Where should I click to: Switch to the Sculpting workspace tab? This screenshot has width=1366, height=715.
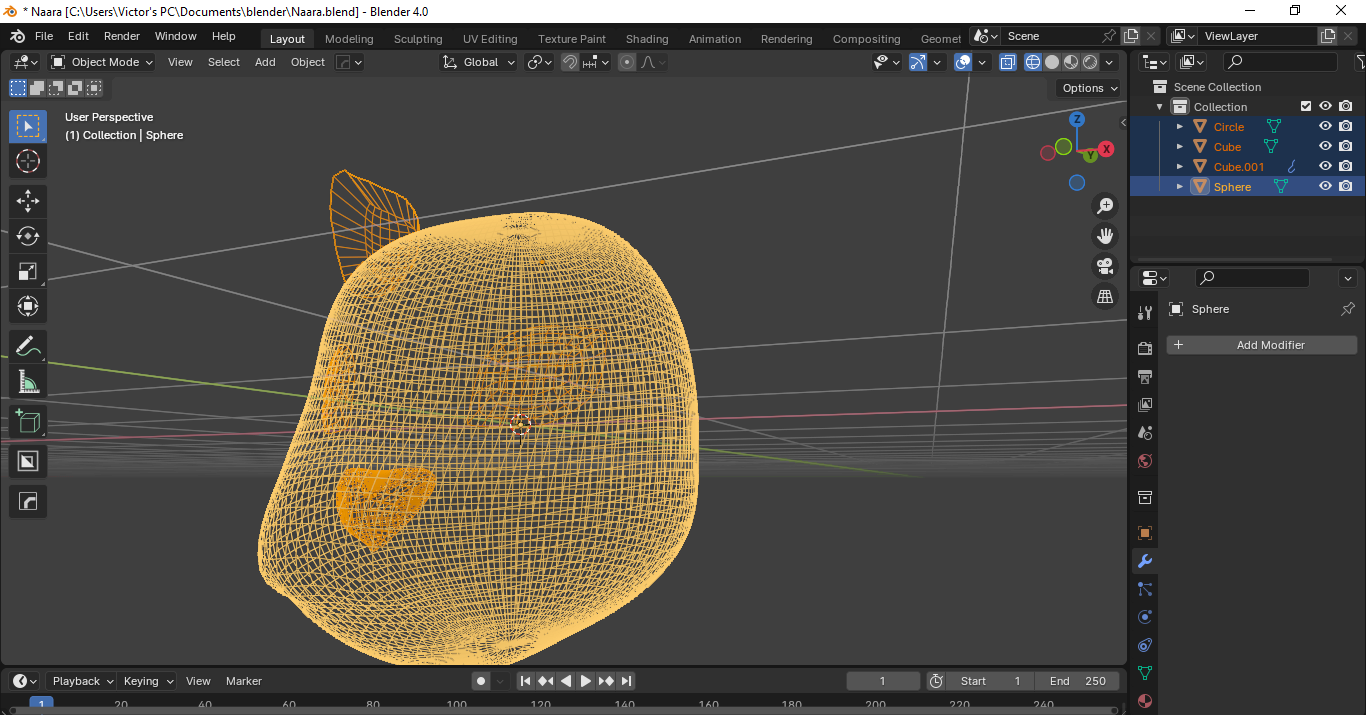(x=418, y=39)
